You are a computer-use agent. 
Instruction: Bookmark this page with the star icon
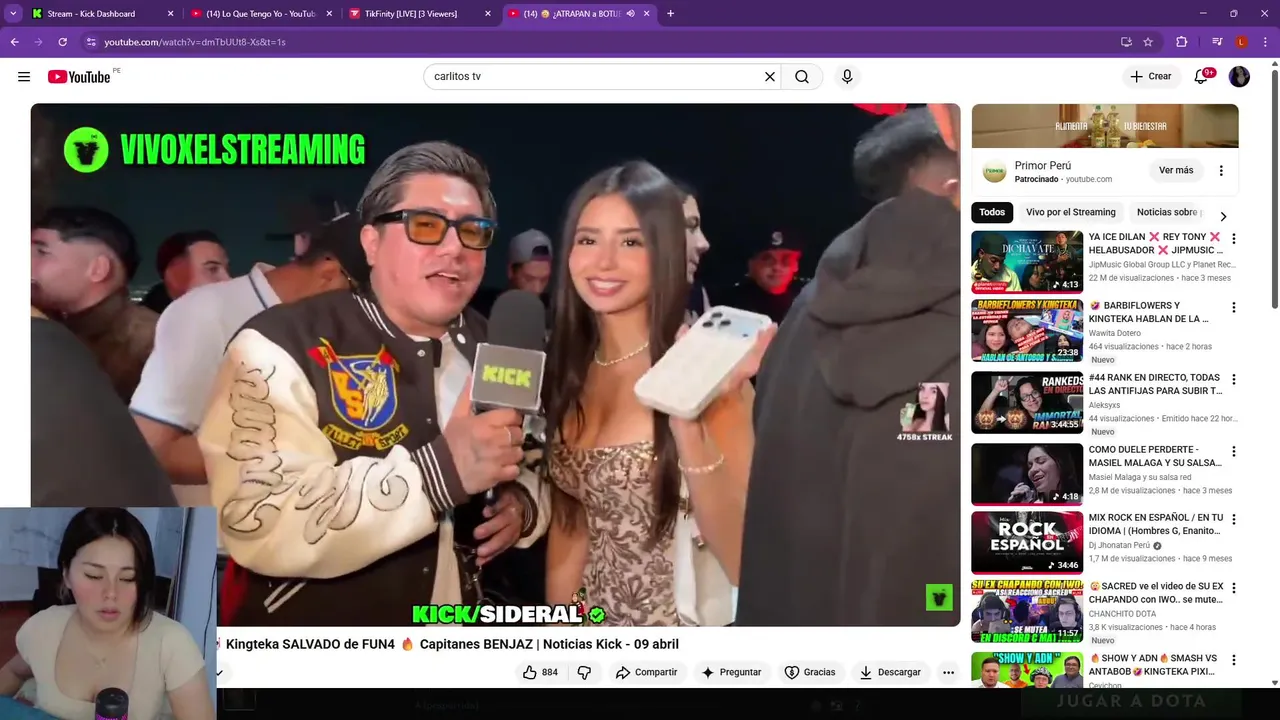coord(1148,42)
